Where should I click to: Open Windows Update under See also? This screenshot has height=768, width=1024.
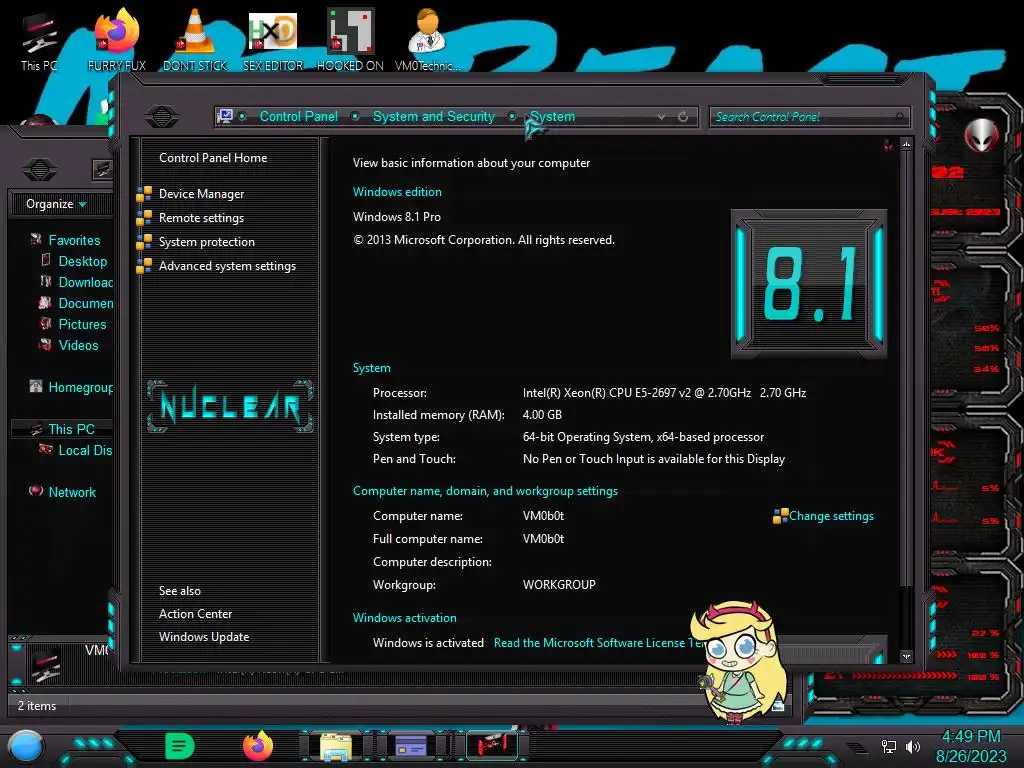(204, 637)
